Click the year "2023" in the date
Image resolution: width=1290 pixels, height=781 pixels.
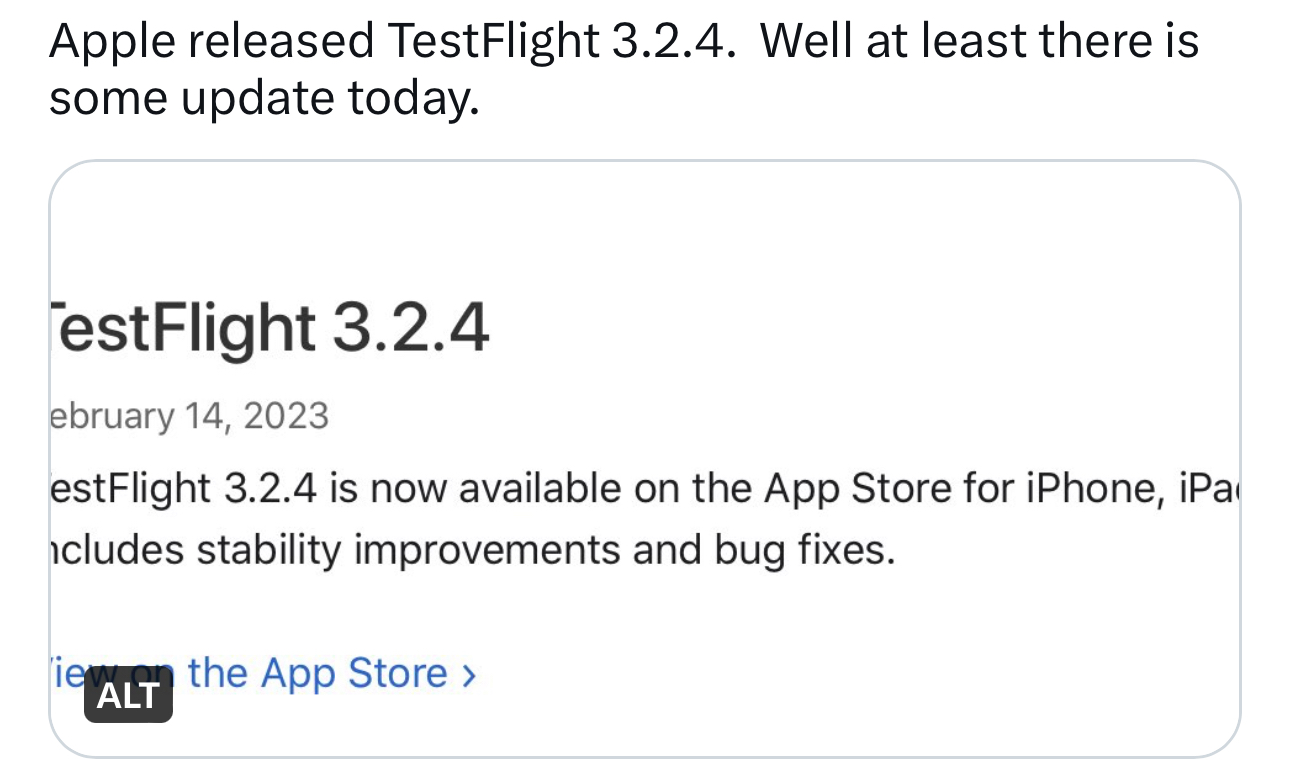[x=285, y=415]
